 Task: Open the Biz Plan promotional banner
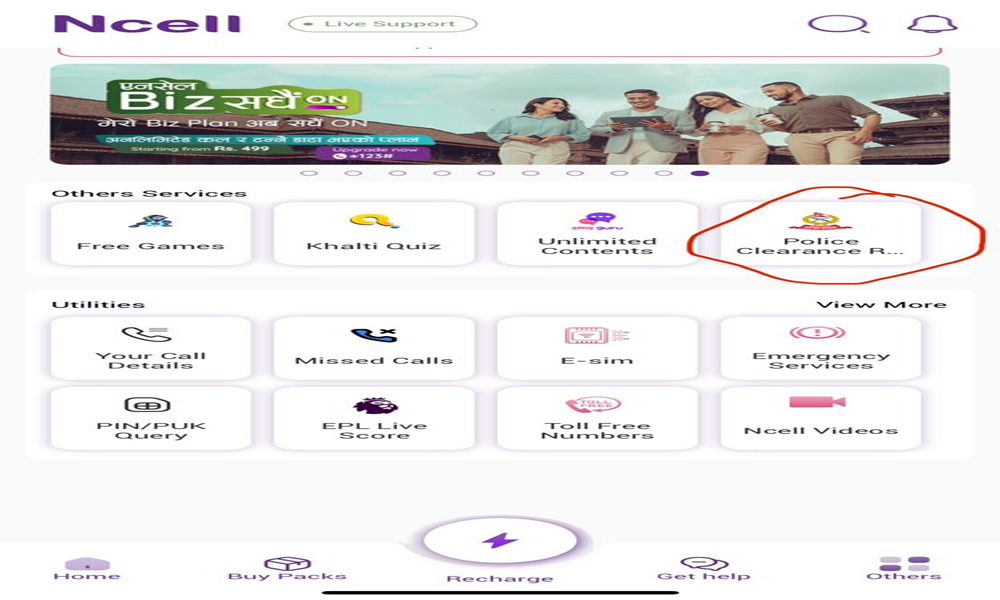(x=500, y=114)
